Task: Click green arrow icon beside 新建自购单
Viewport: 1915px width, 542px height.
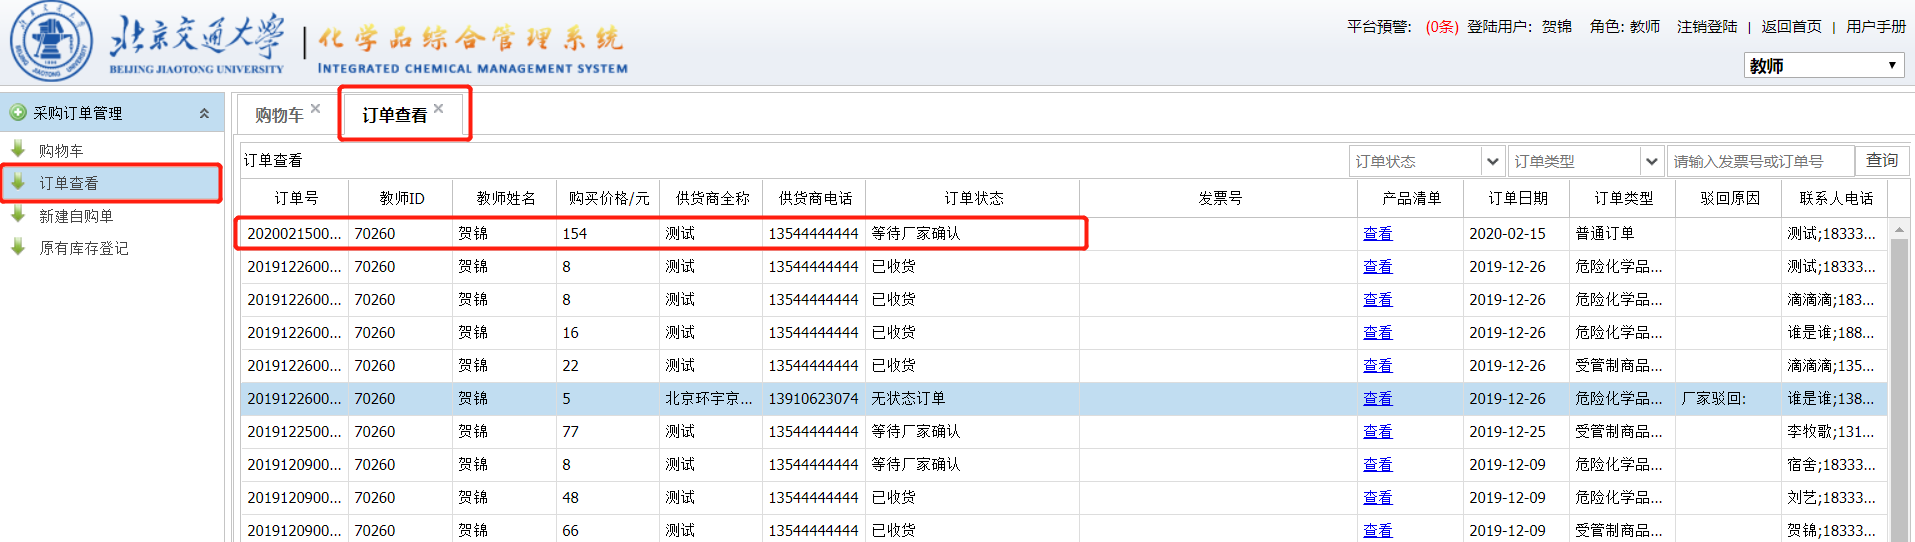Action: point(18,215)
